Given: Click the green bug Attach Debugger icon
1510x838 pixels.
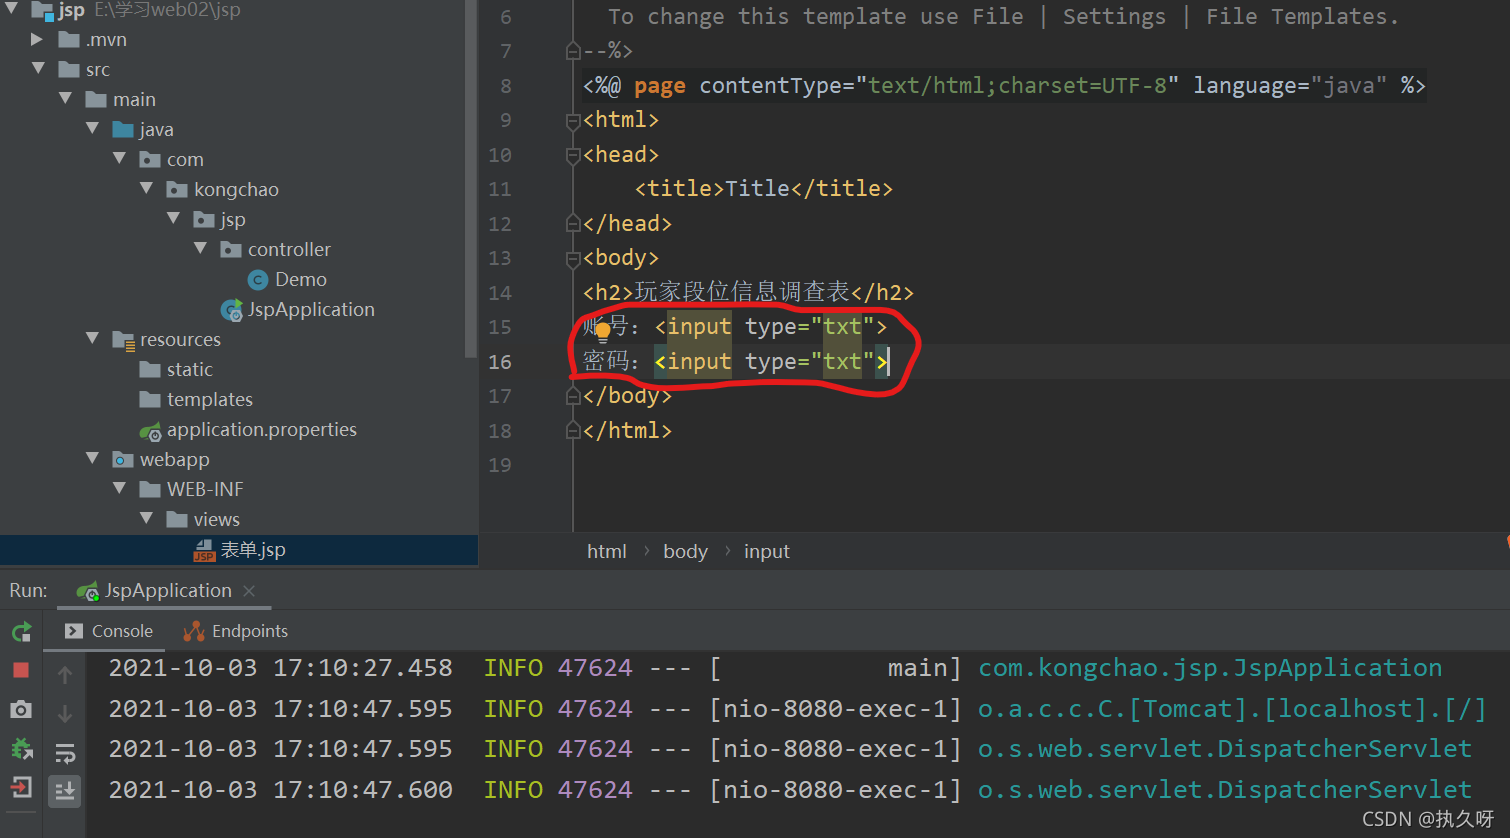Looking at the screenshot, I should click(x=21, y=748).
